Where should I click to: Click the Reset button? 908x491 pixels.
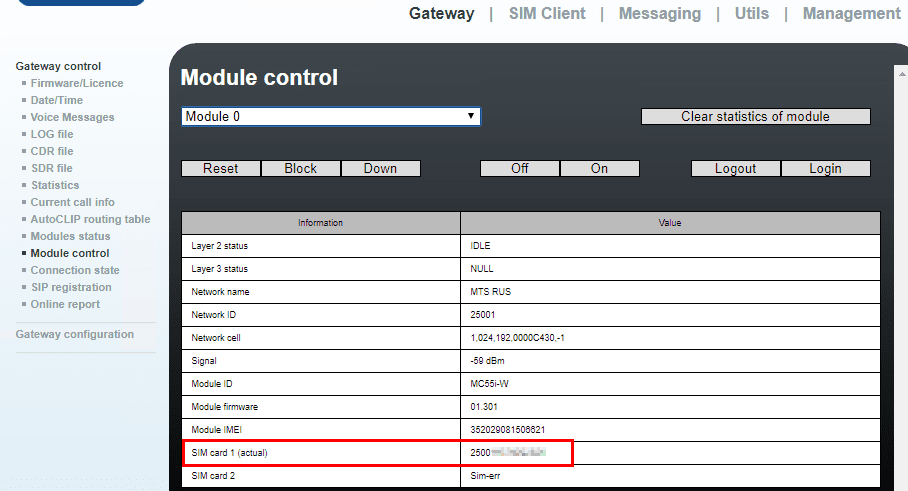(x=221, y=168)
